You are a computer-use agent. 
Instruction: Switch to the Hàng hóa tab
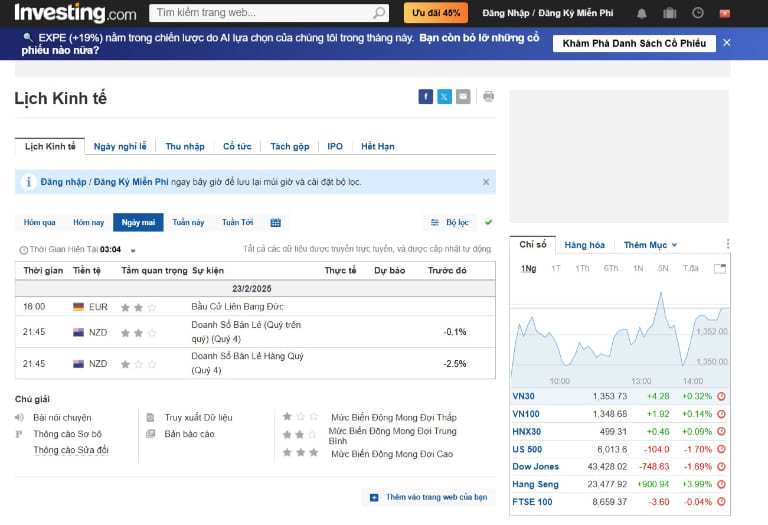pos(584,245)
